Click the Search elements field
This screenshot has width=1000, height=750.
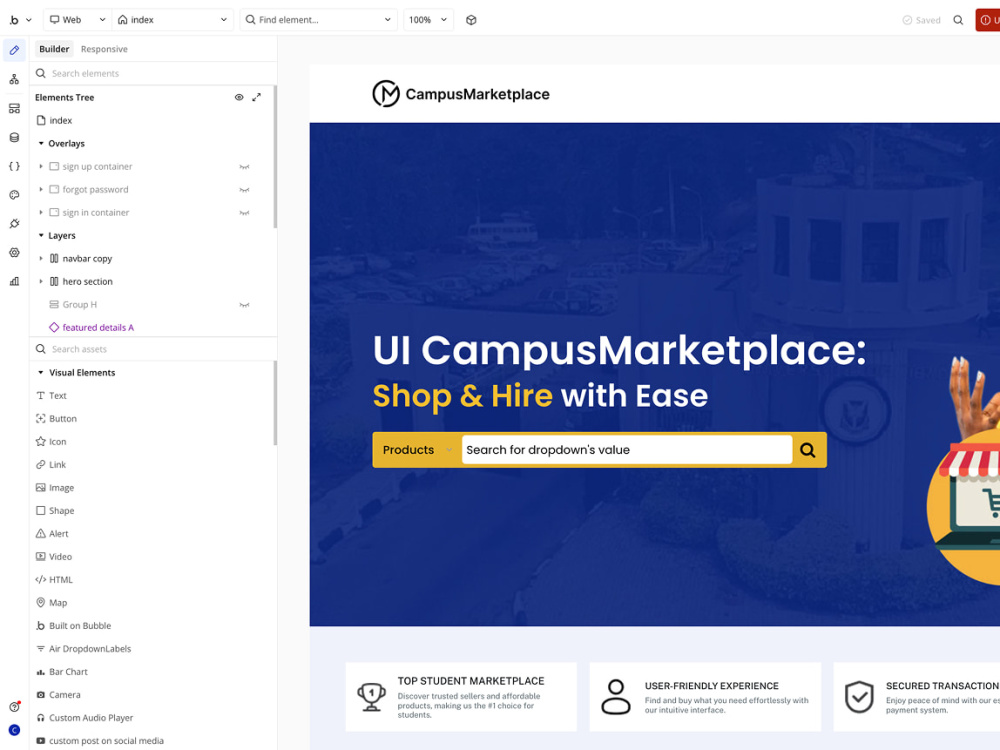[153, 73]
